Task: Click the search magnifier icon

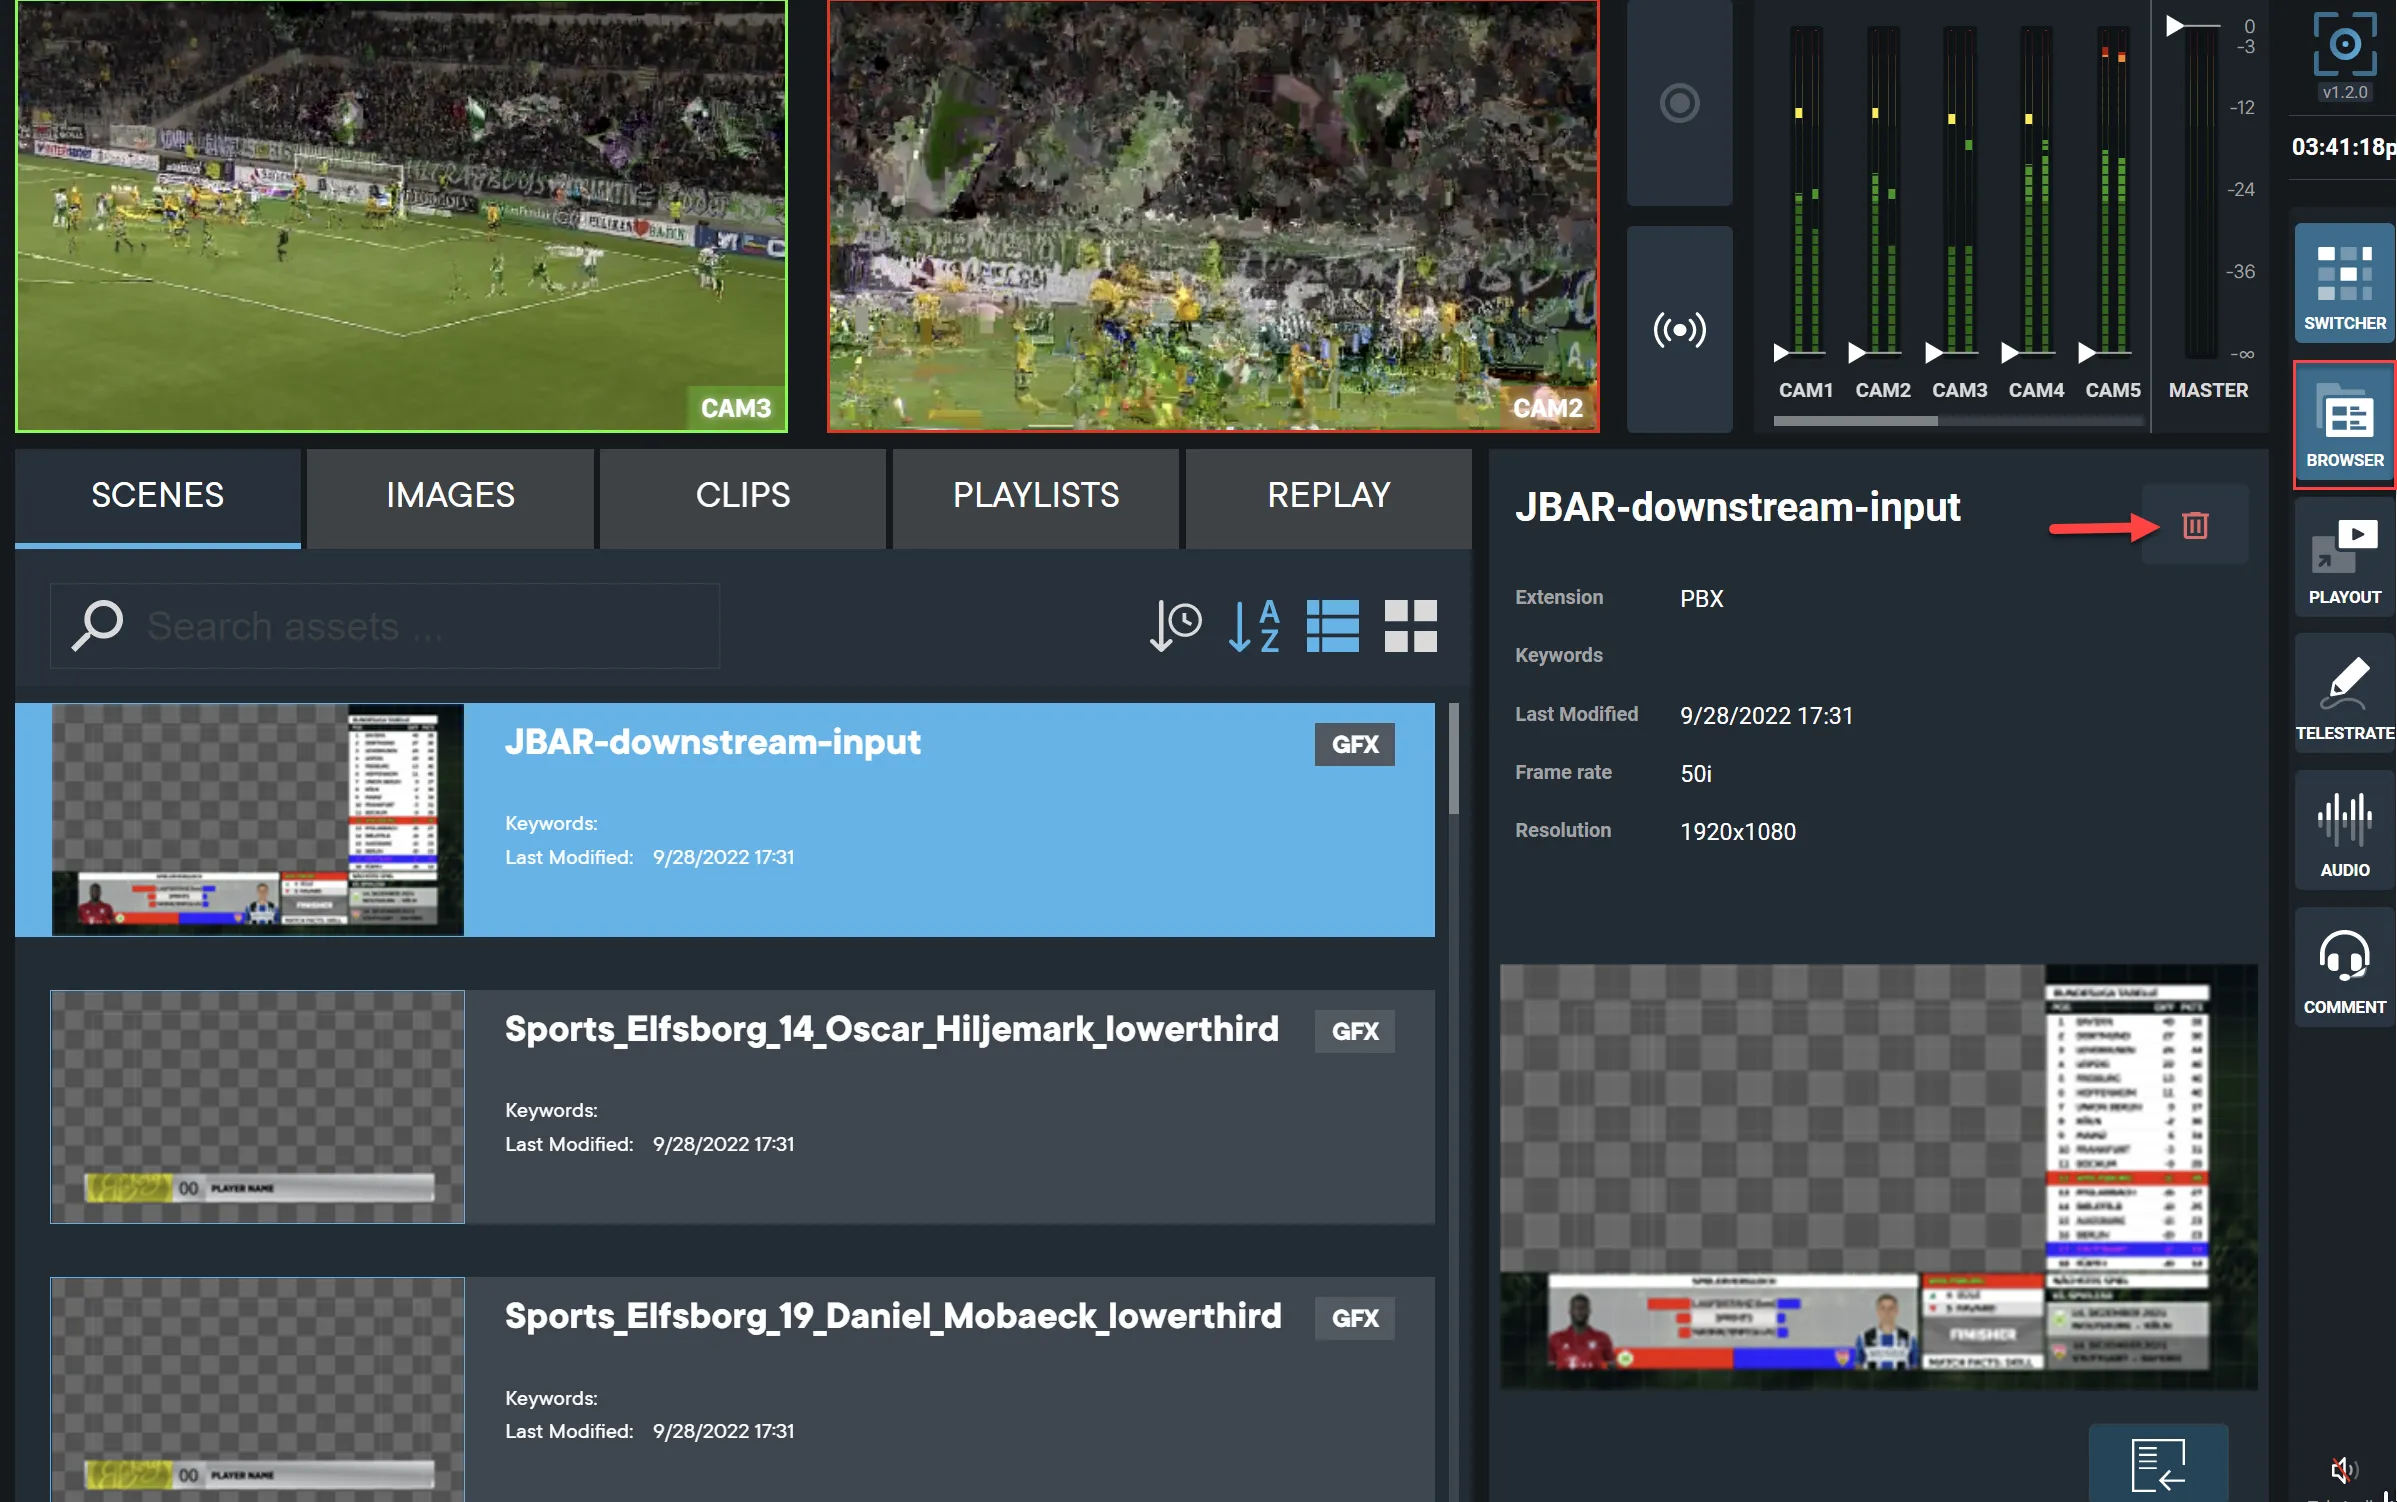Action: [97, 626]
